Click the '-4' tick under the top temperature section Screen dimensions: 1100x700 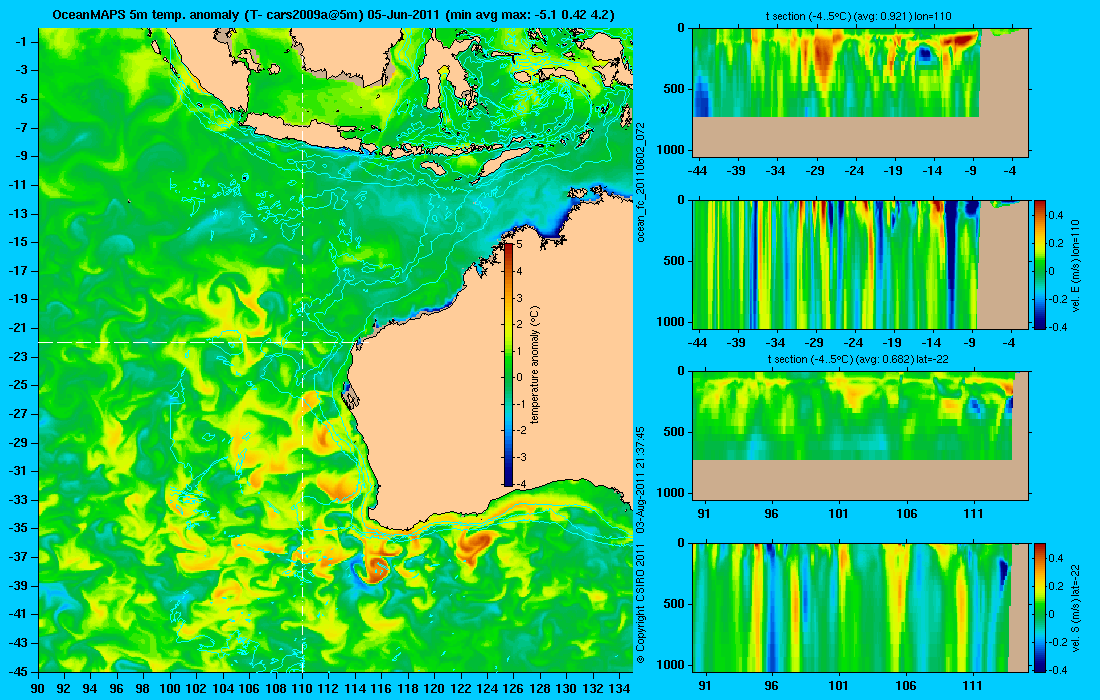(x=1008, y=171)
